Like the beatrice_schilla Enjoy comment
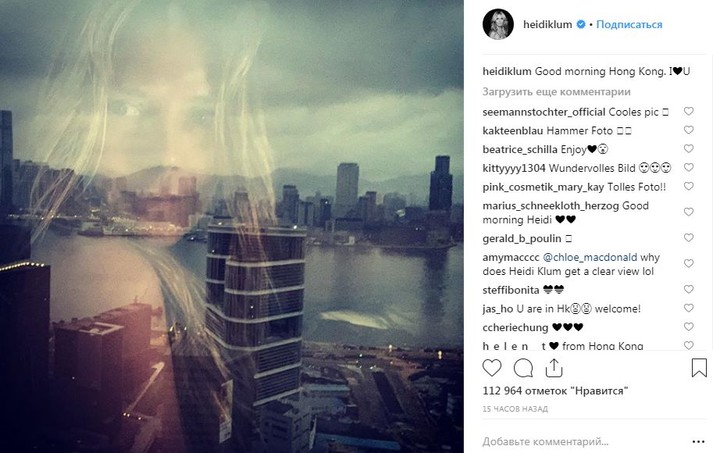Image resolution: width=713 pixels, height=453 pixels. point(689,149)
